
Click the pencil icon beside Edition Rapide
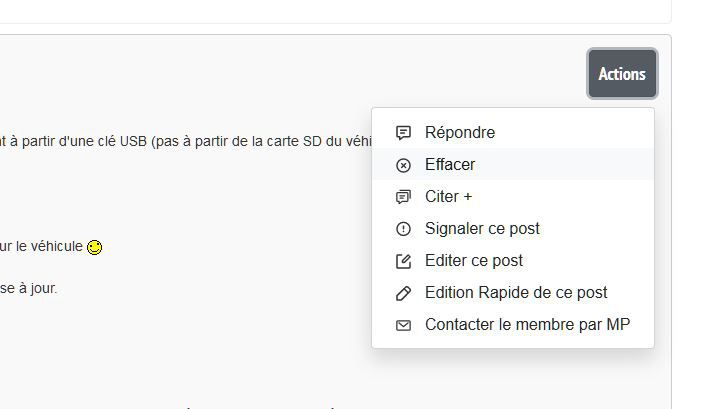[404, 293]
